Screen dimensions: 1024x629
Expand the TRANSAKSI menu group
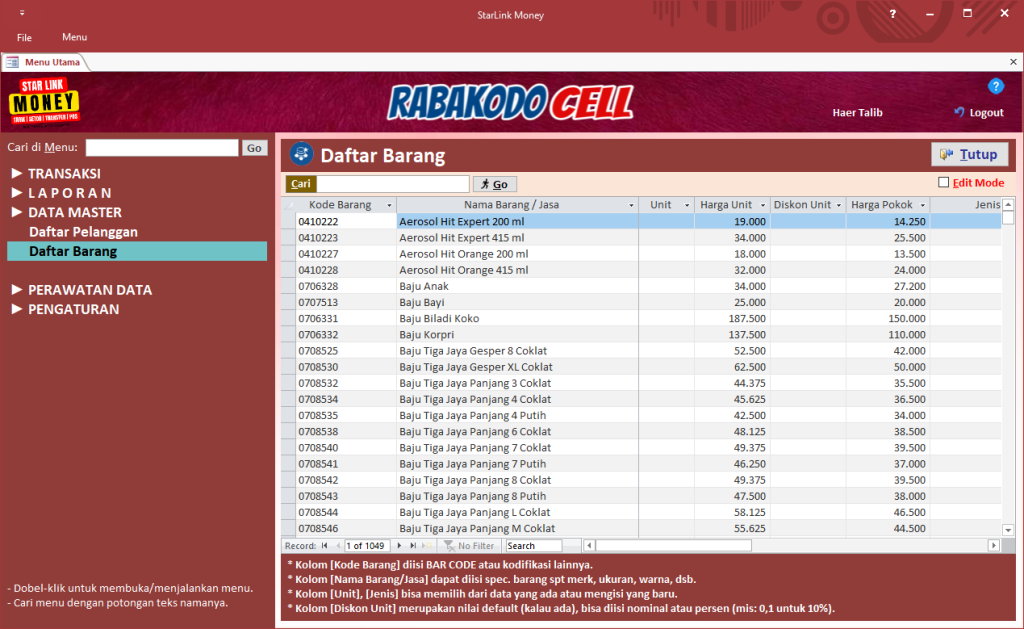point(17,173)
